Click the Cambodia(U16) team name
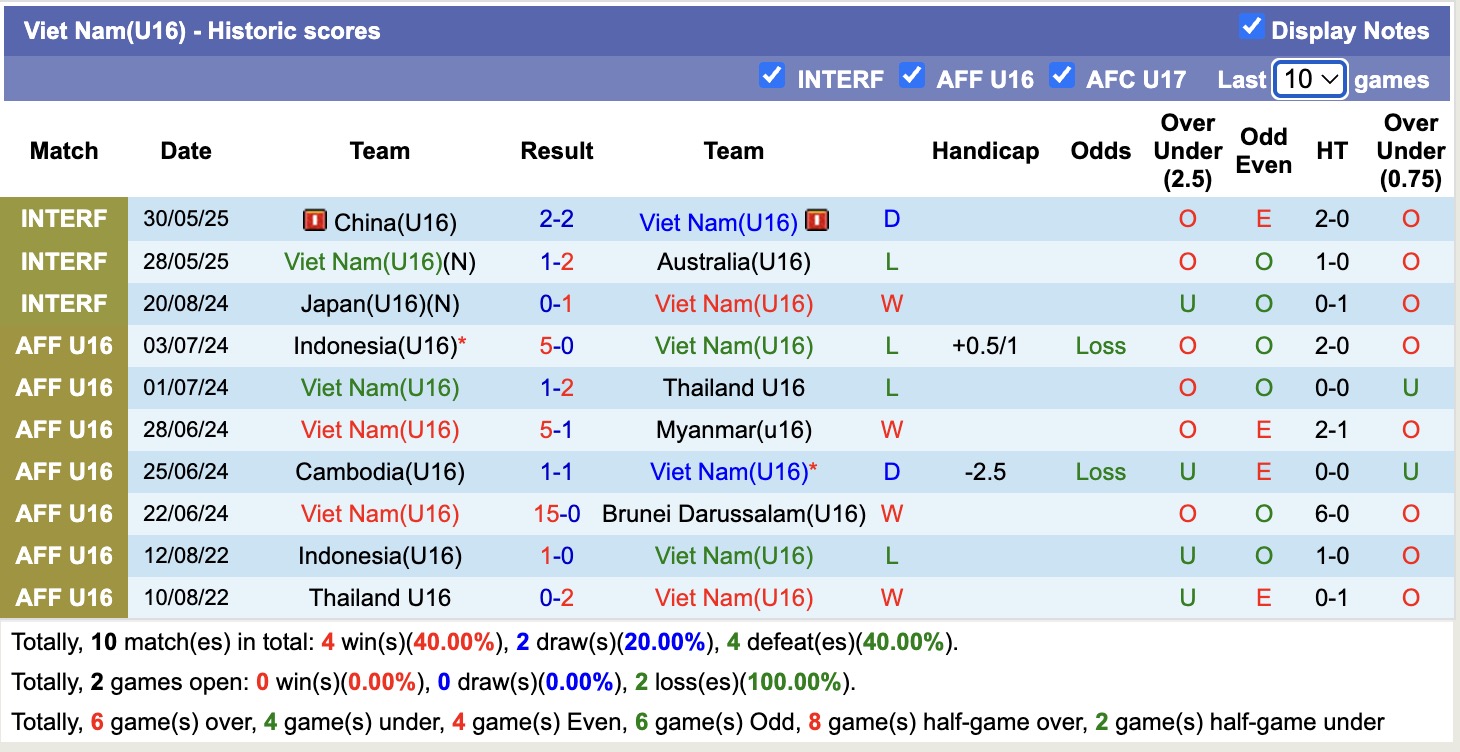The image size is (1460, 752). [380, 472]
